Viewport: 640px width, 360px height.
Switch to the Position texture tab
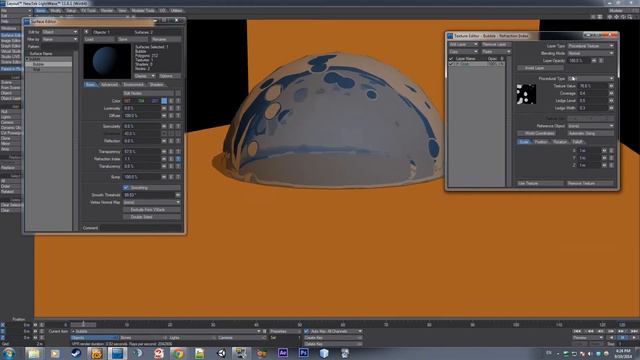click(541, 142)
